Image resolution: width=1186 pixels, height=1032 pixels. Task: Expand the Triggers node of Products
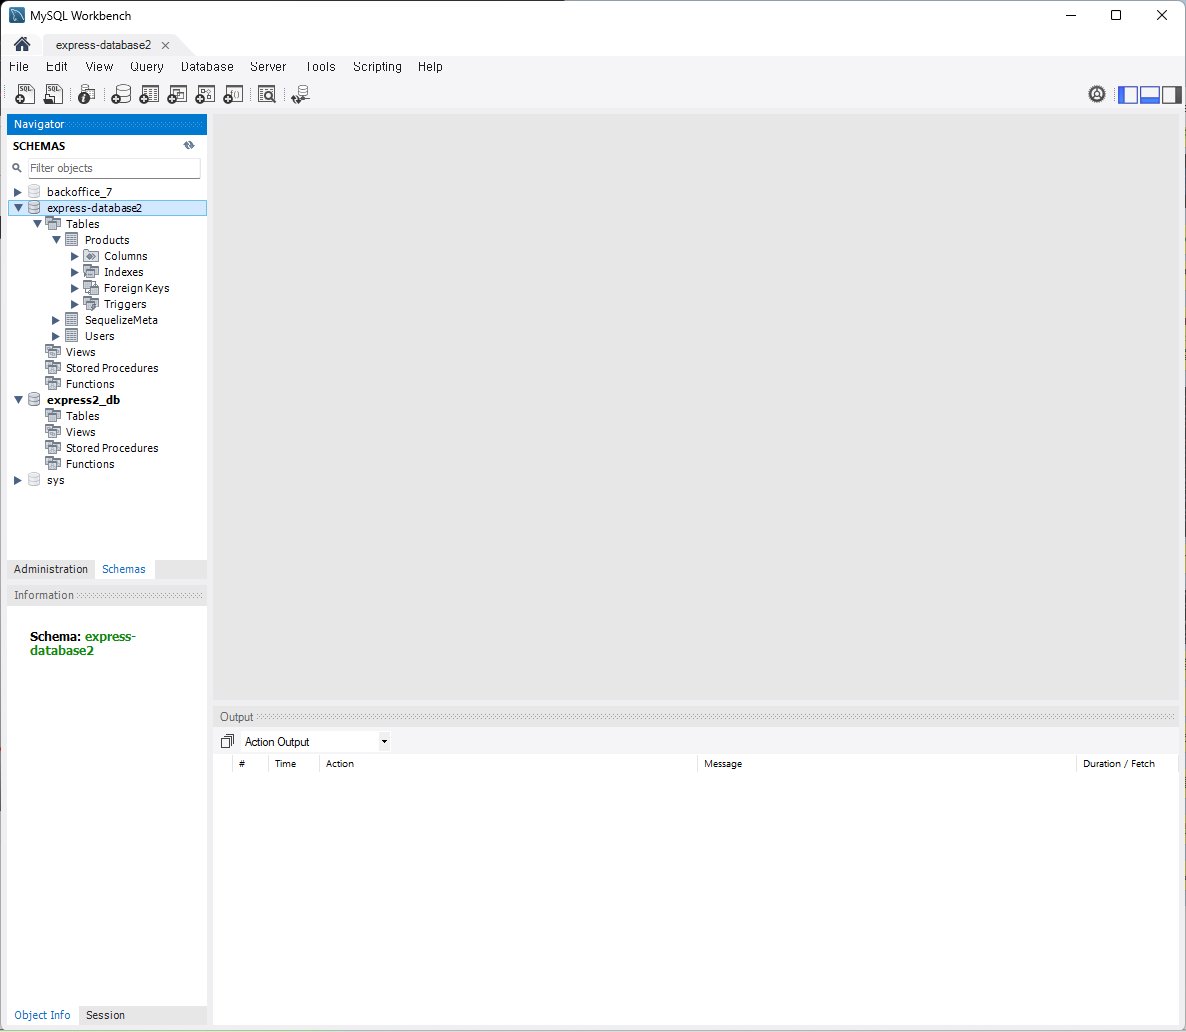coord(75,305)
